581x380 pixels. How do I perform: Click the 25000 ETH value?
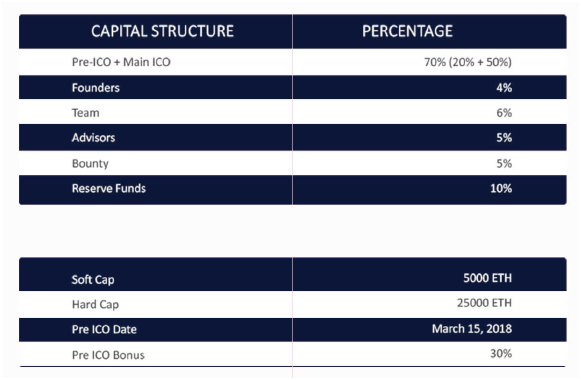point(484,303)
